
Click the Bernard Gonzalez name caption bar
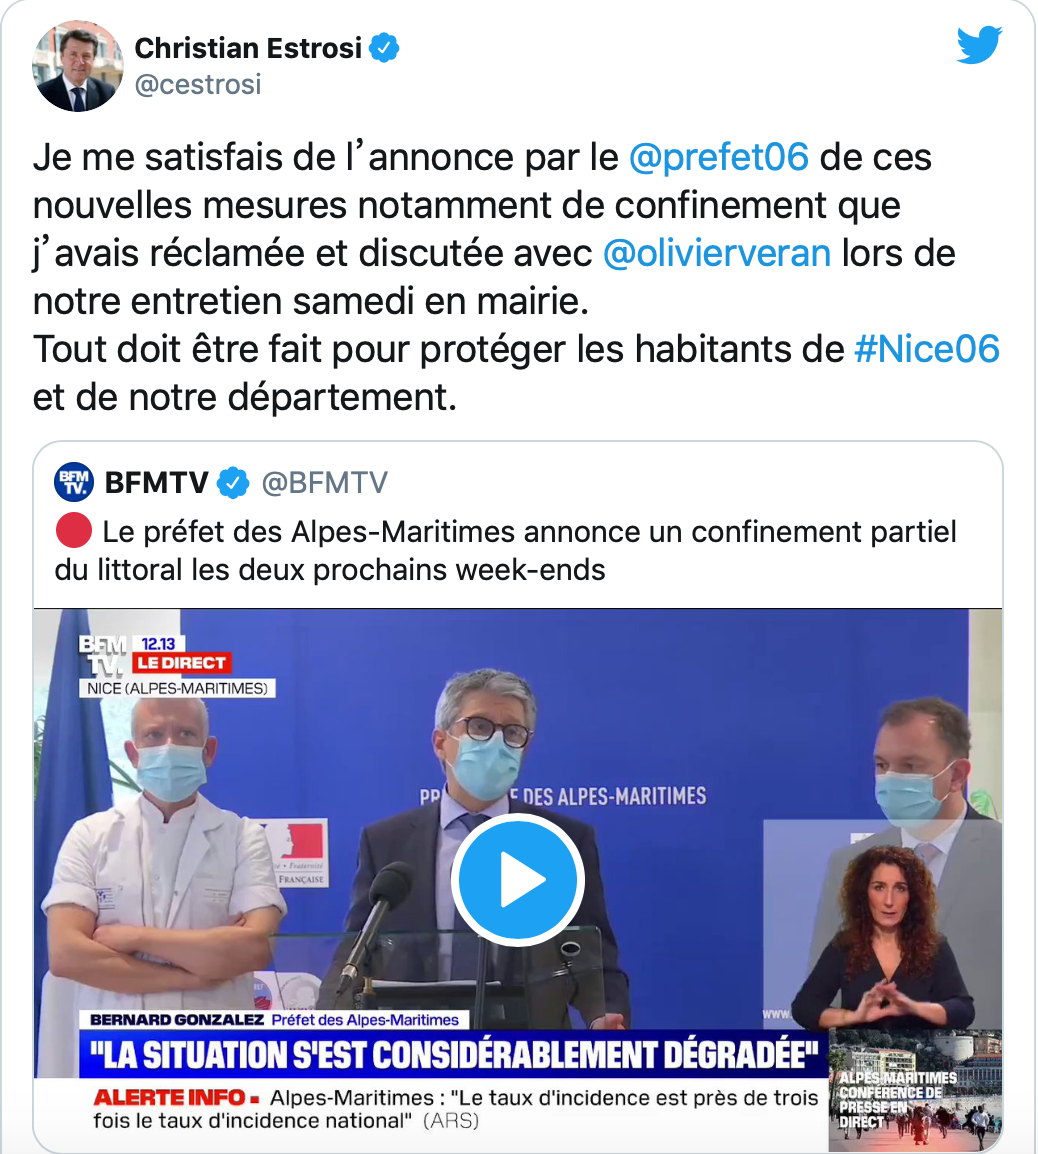(x=274, y=1019)
